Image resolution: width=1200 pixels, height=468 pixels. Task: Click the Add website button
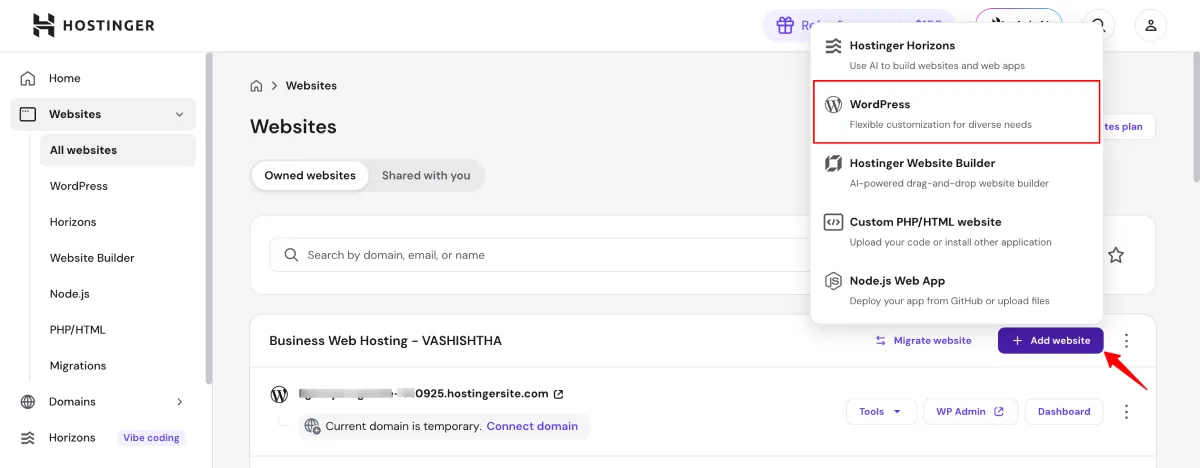[1051, 341]
